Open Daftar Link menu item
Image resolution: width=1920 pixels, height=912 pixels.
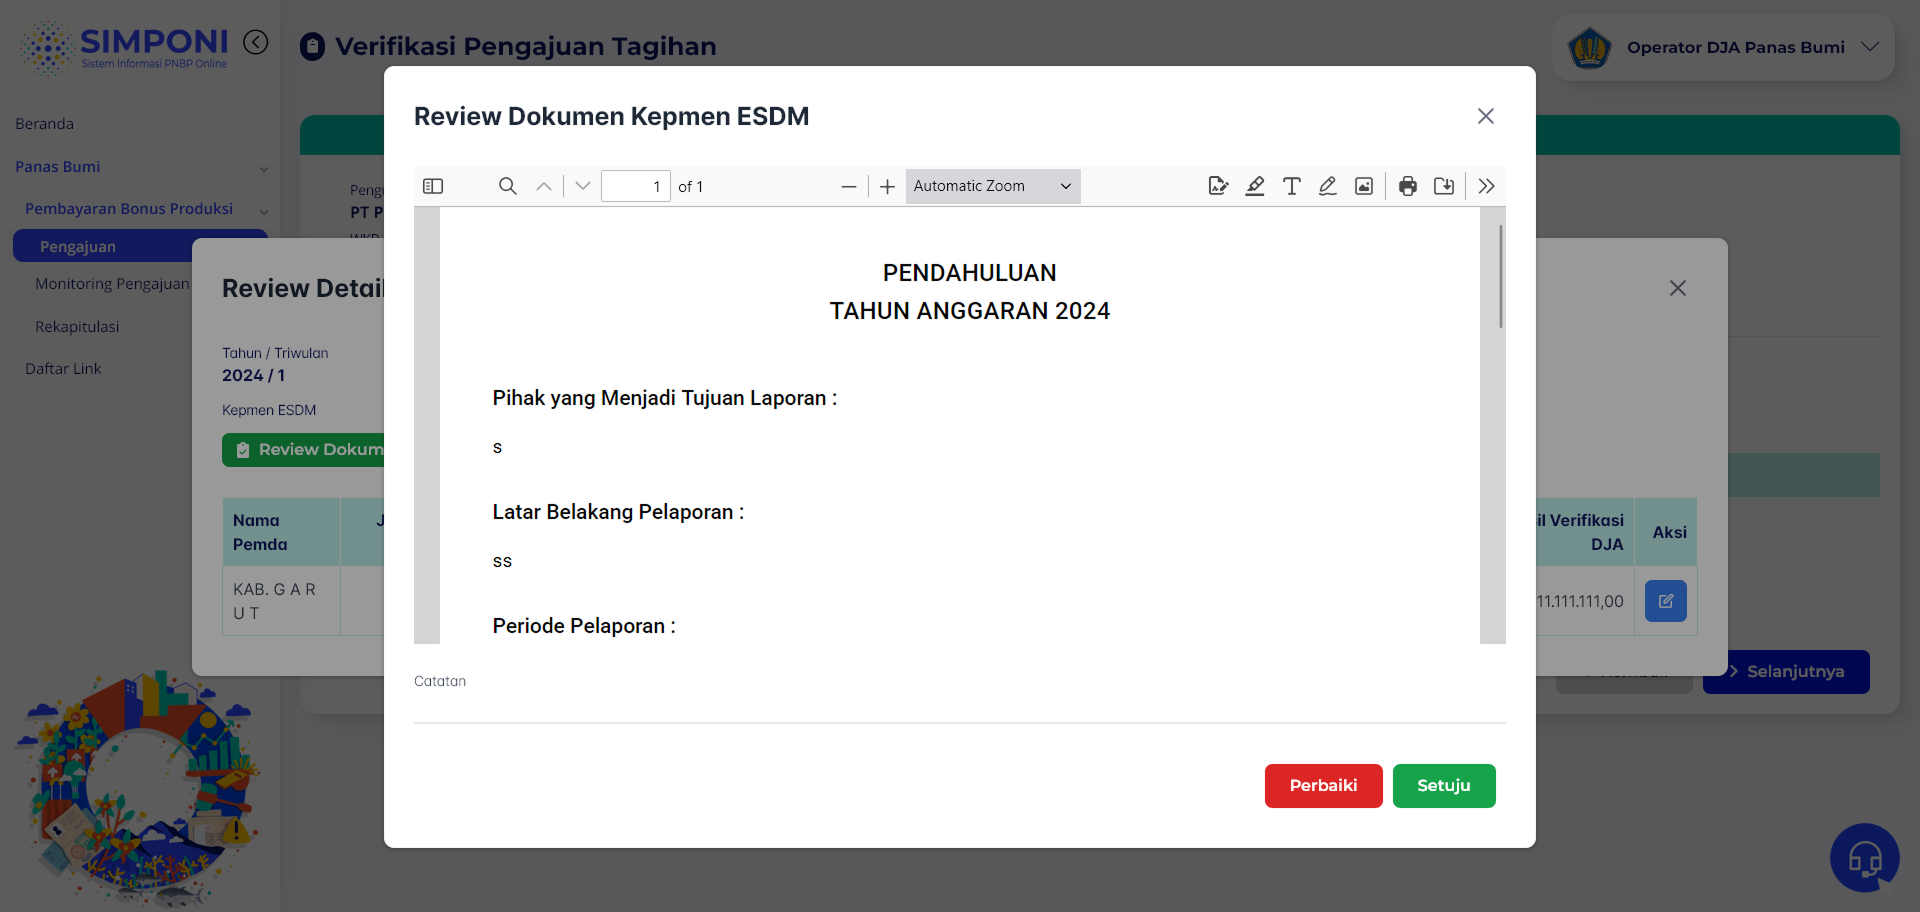point(63,369)
